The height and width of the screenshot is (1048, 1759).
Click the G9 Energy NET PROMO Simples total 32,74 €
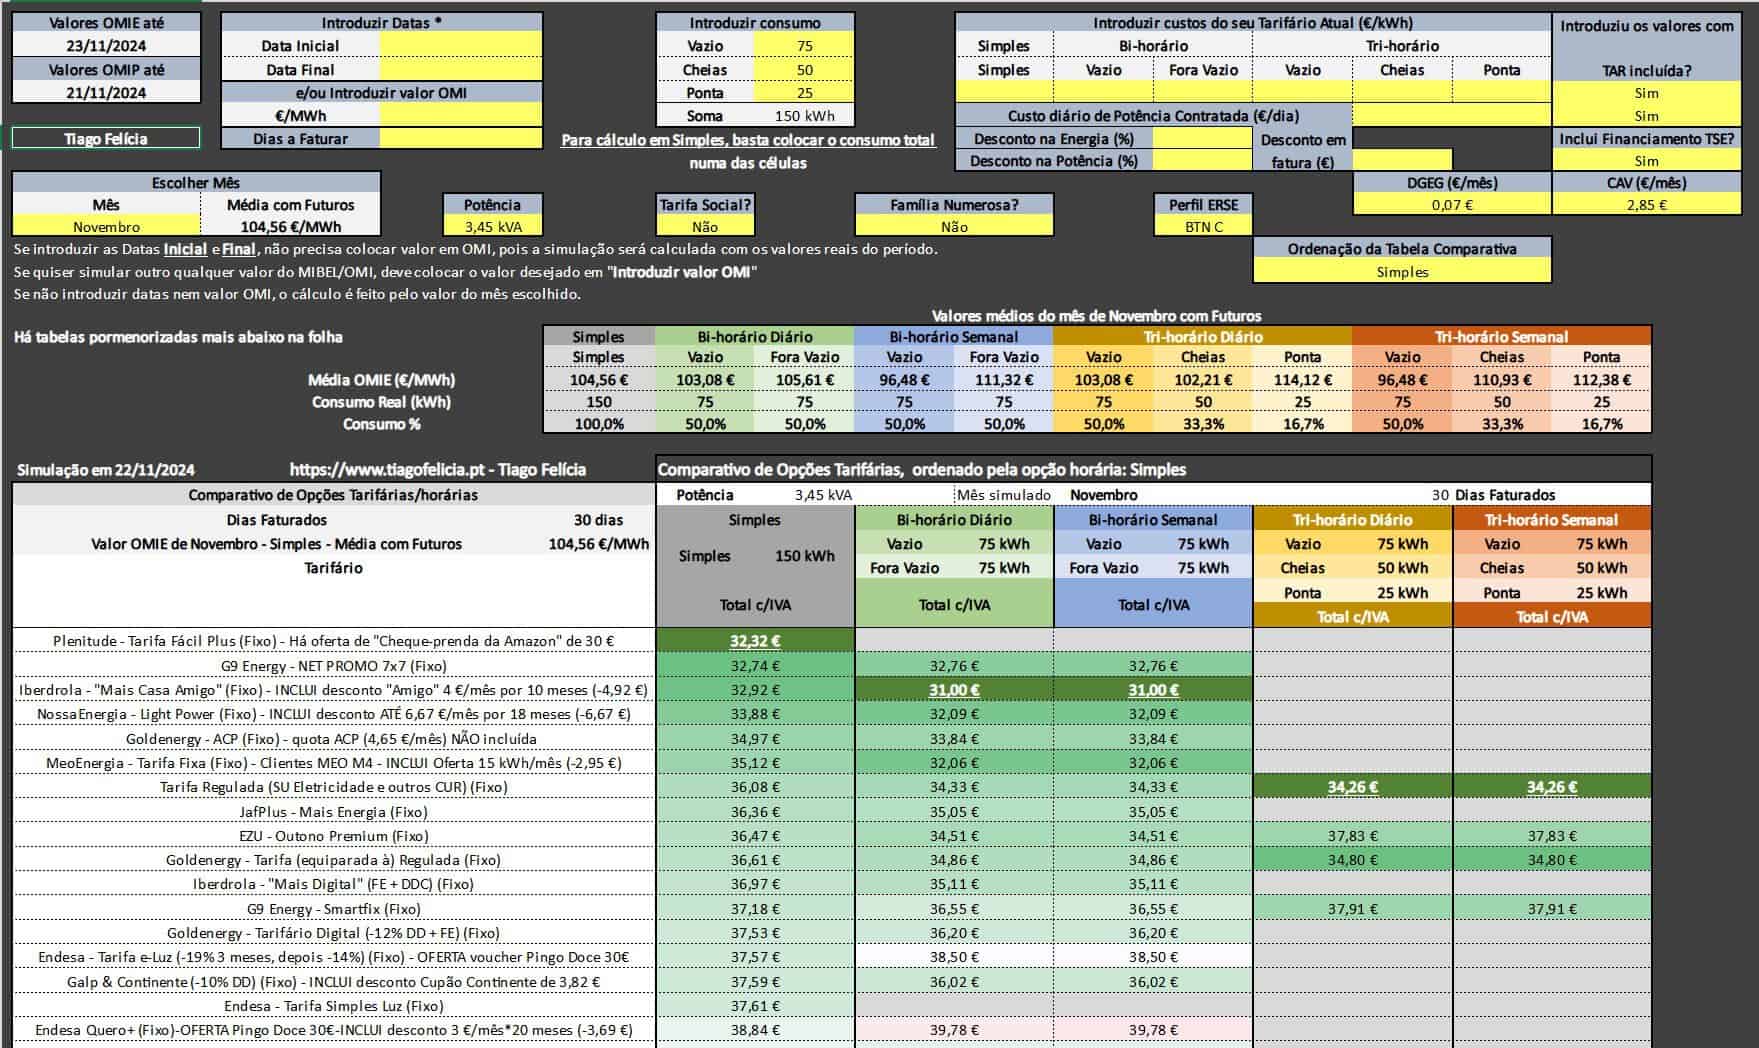(755, 665)
